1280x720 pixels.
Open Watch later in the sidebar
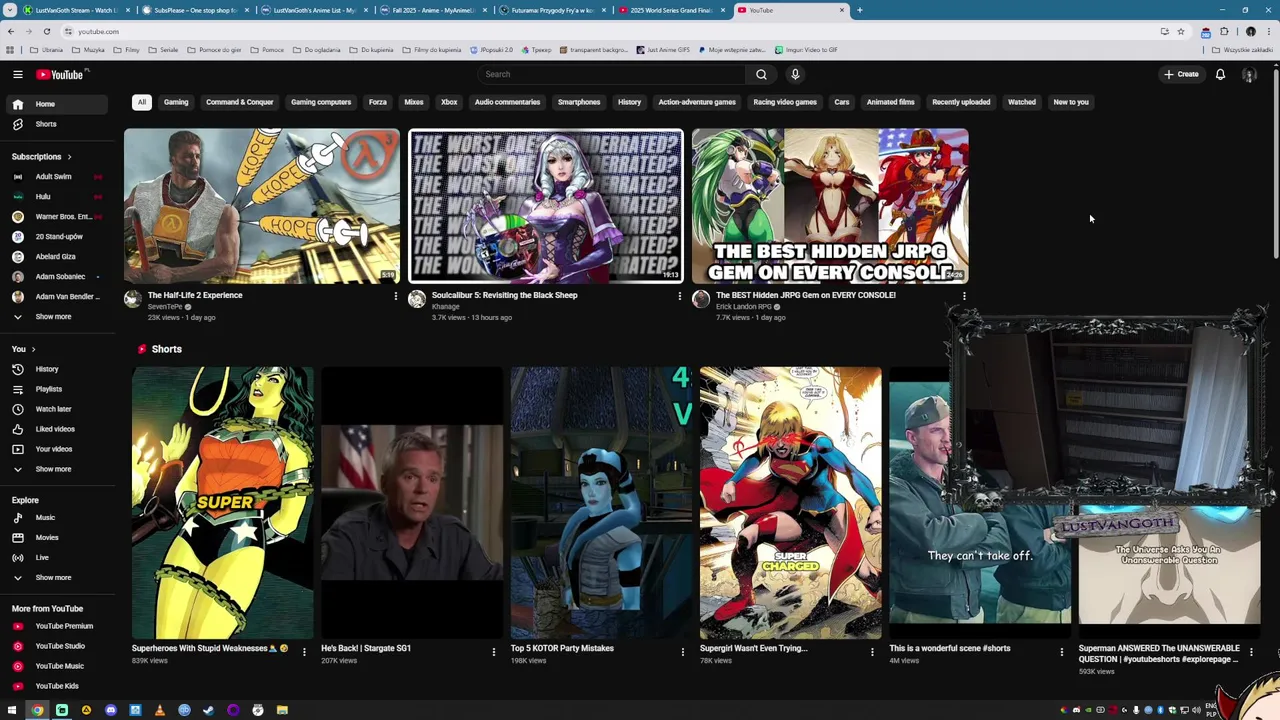pos(58,409)
